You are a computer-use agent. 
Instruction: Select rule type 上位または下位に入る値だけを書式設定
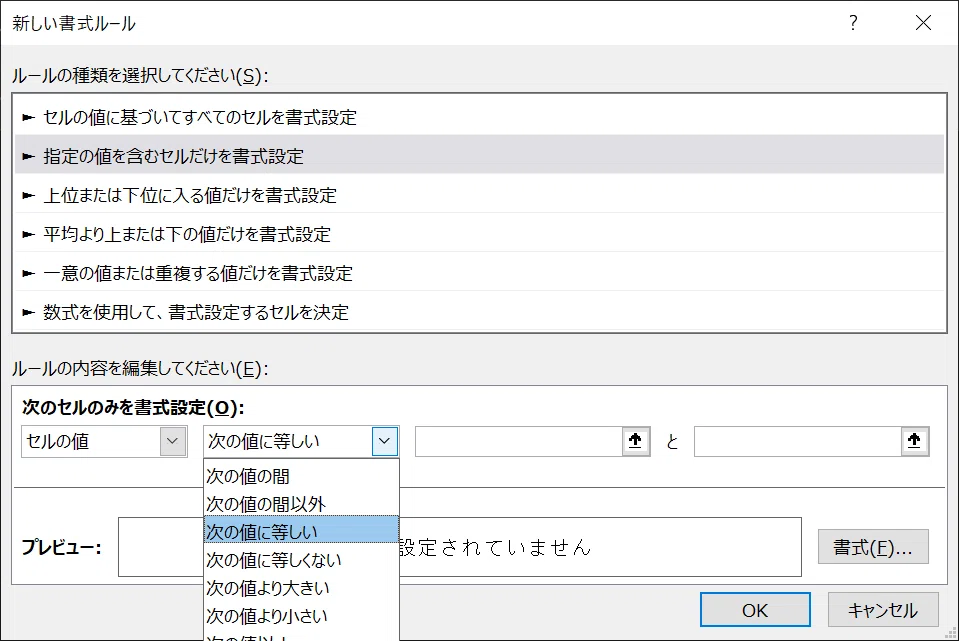click(480, 195)
